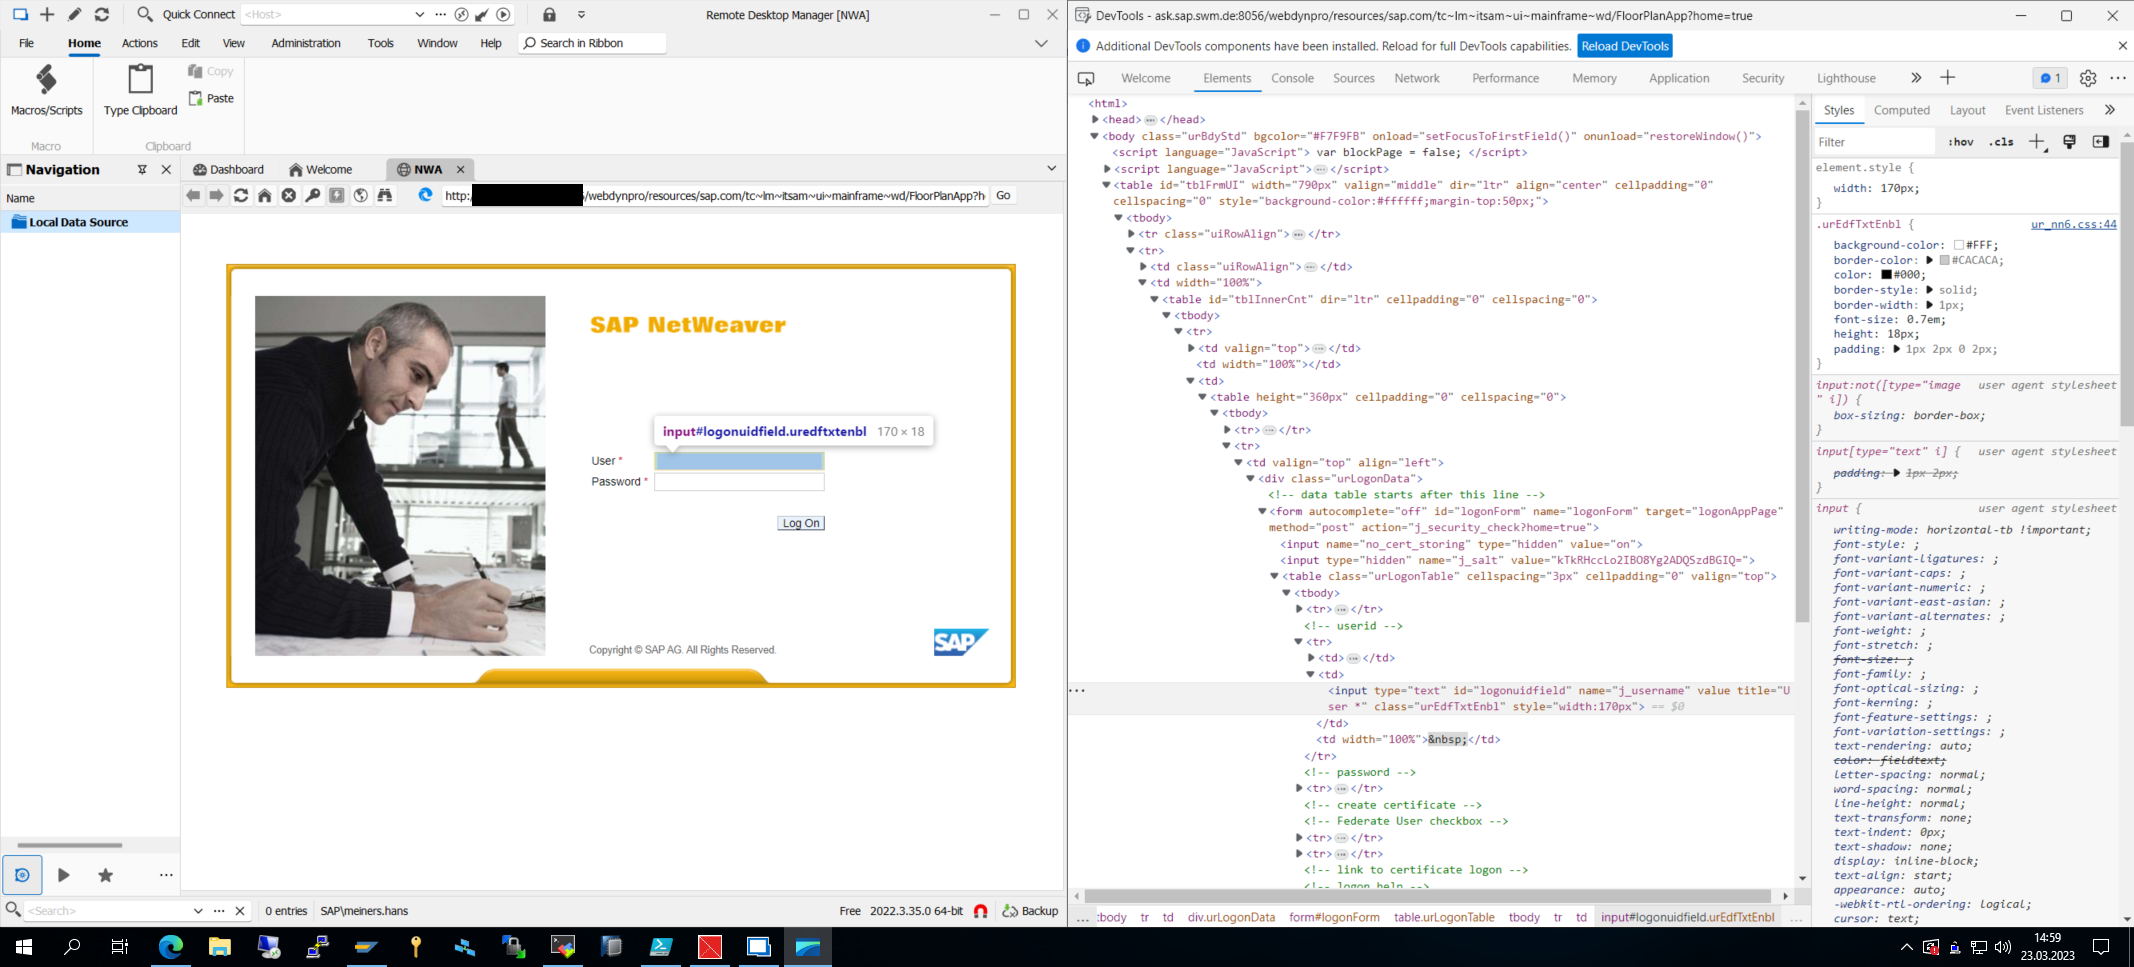
Task: Switch to the Console tab in DevTools
Action: 1292,78
